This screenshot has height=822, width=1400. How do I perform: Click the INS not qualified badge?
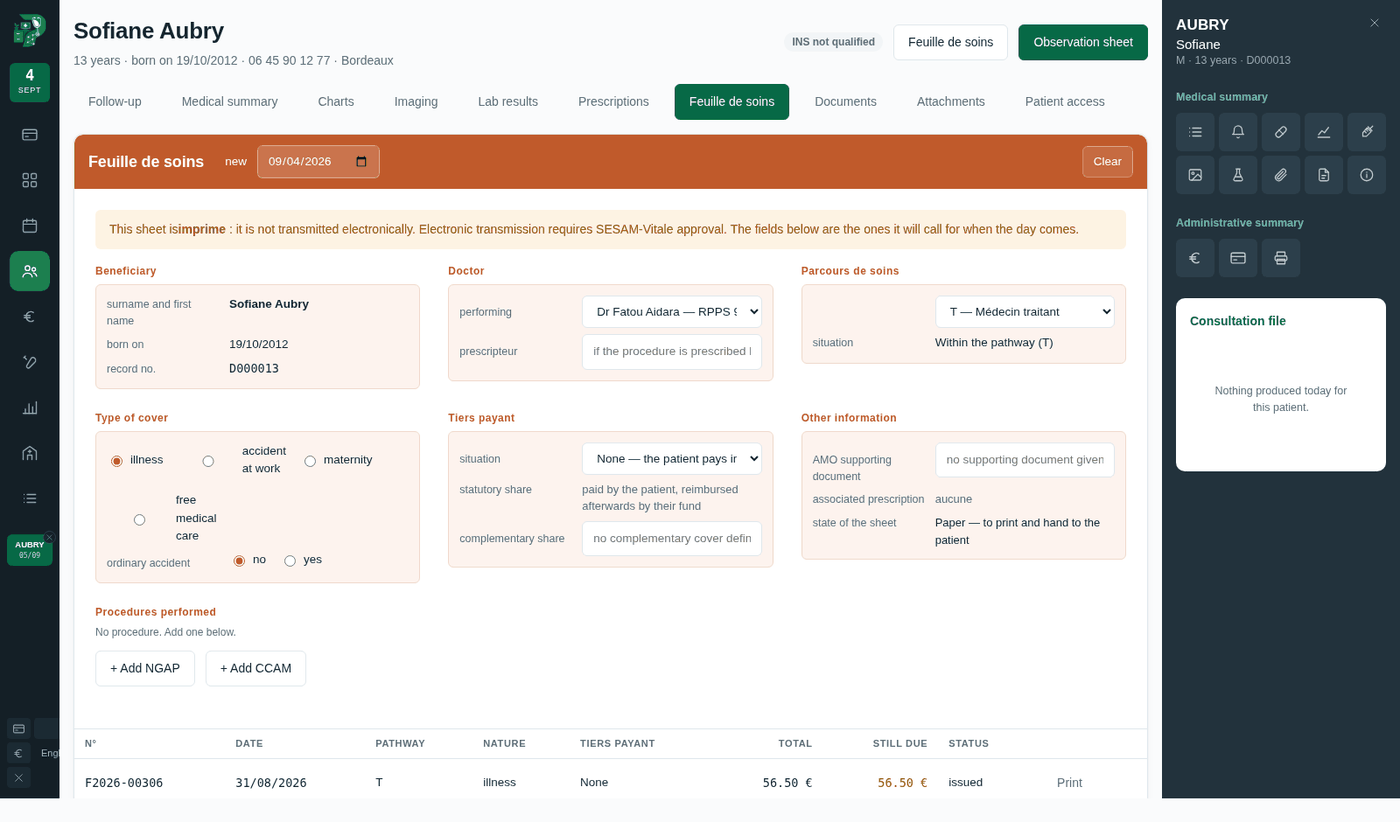(833, 42)
